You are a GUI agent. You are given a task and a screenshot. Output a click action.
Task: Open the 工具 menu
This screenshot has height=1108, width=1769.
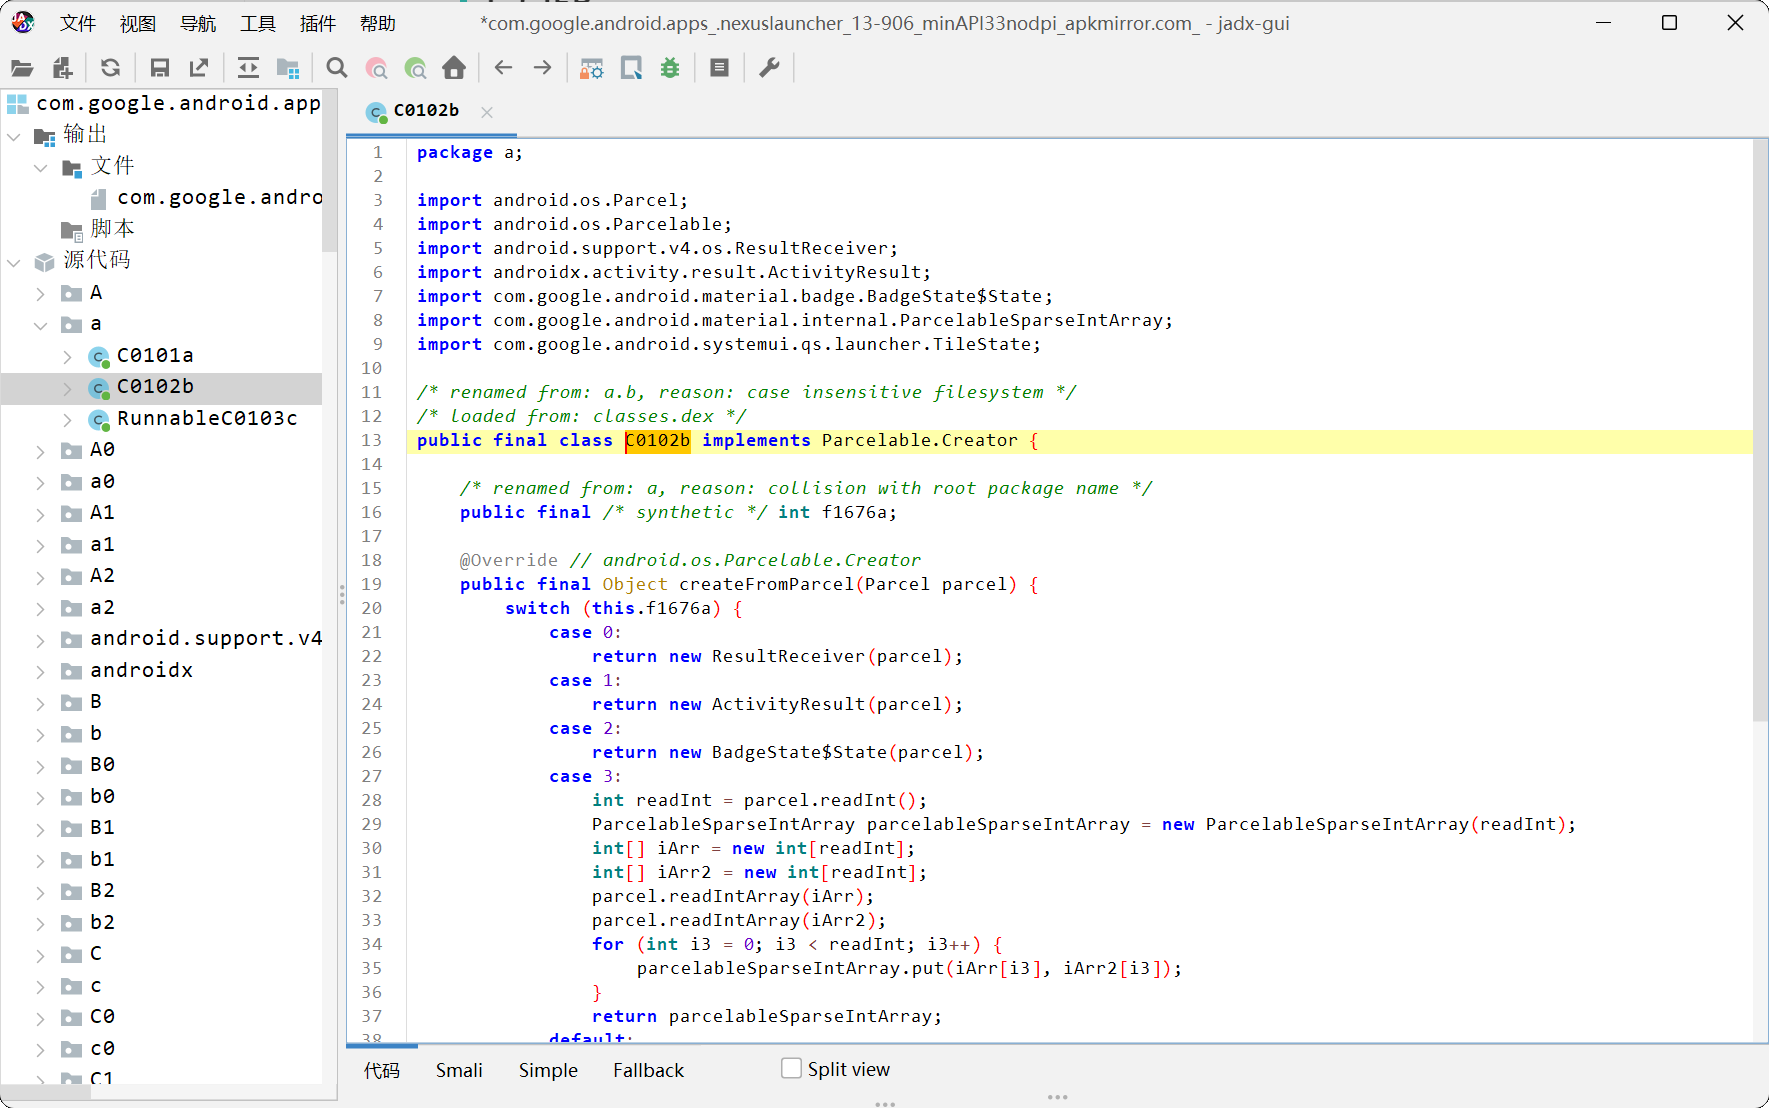pos(257,23)
